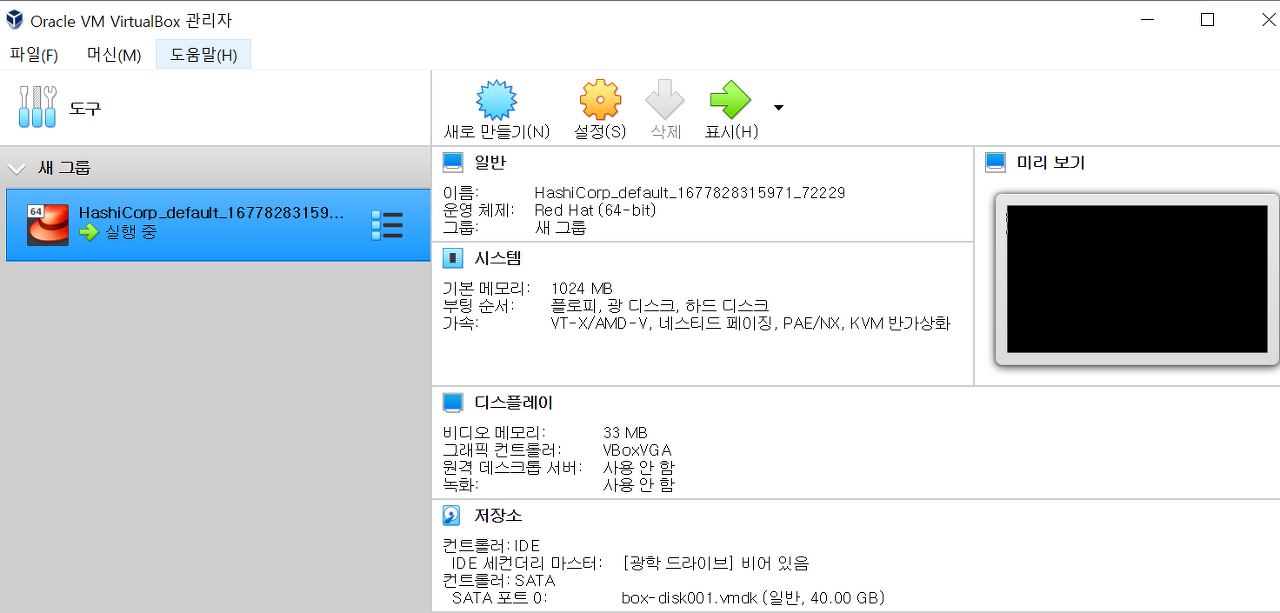Click the 미리 보기 section icon
The height and width of the screenshot is (613, 1280).
click(x=995, y=162)
